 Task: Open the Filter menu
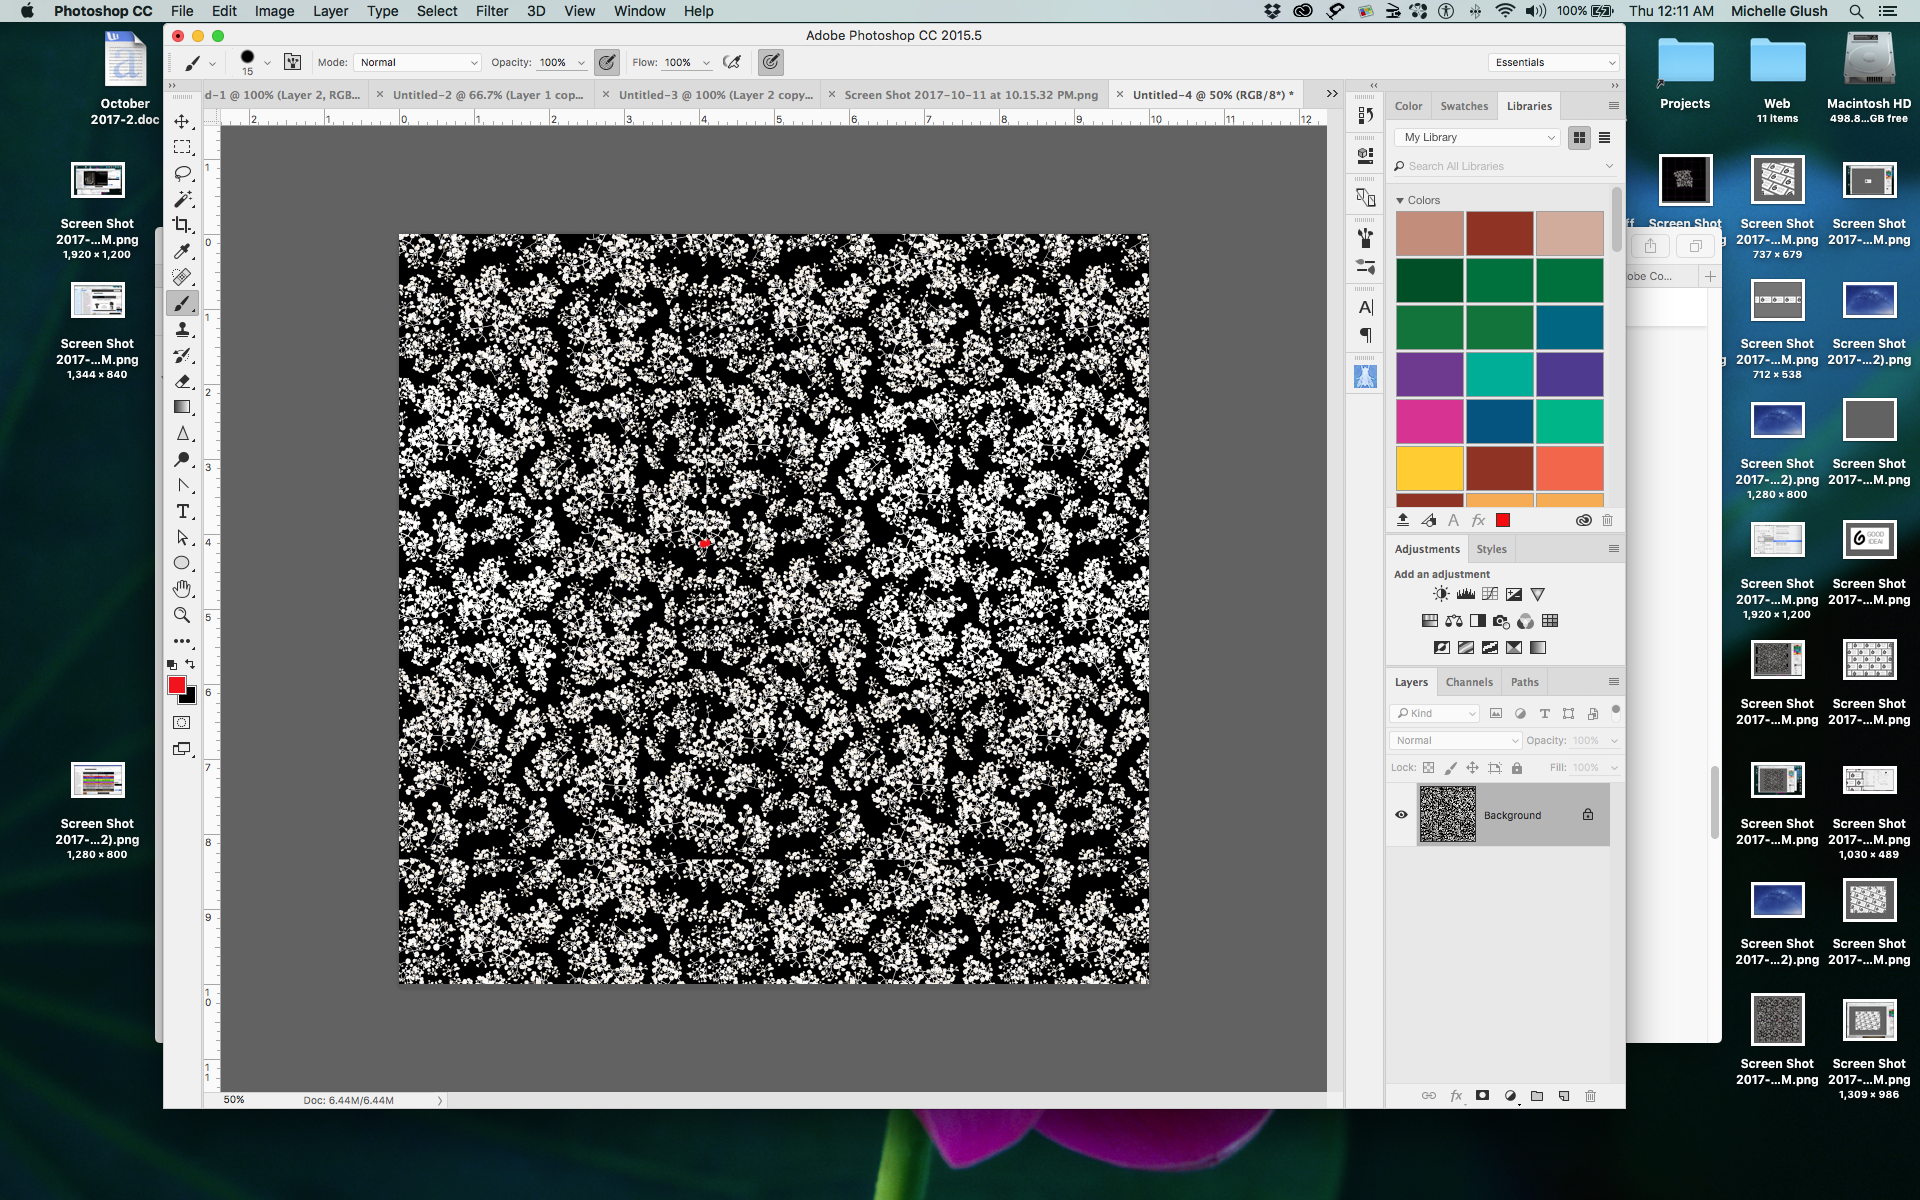pos(492,11)
